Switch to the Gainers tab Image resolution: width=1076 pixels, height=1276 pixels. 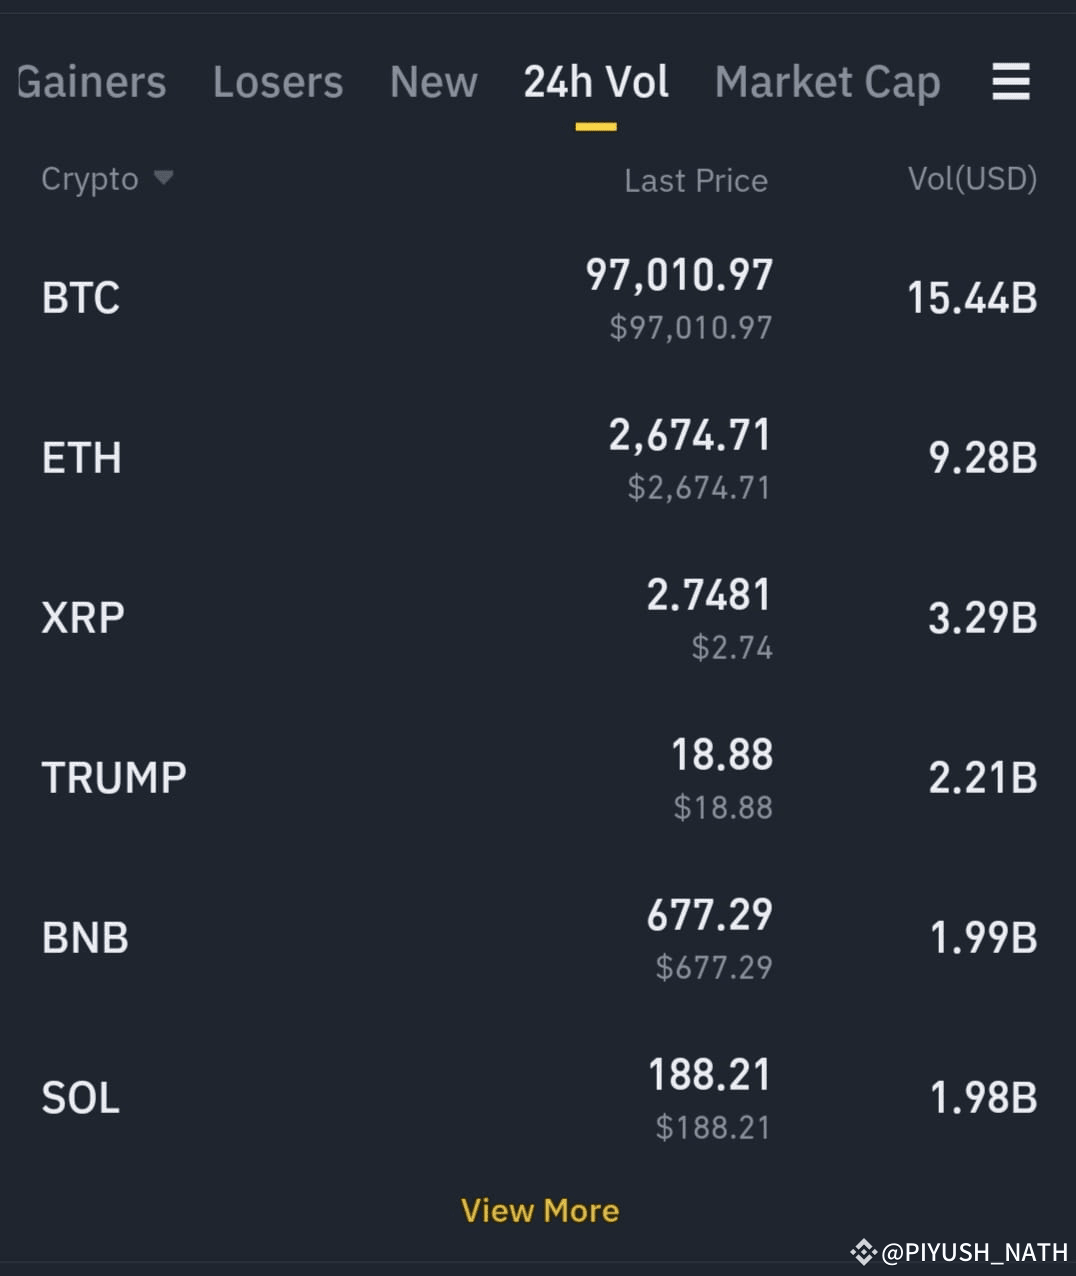(x=91, y=82)
